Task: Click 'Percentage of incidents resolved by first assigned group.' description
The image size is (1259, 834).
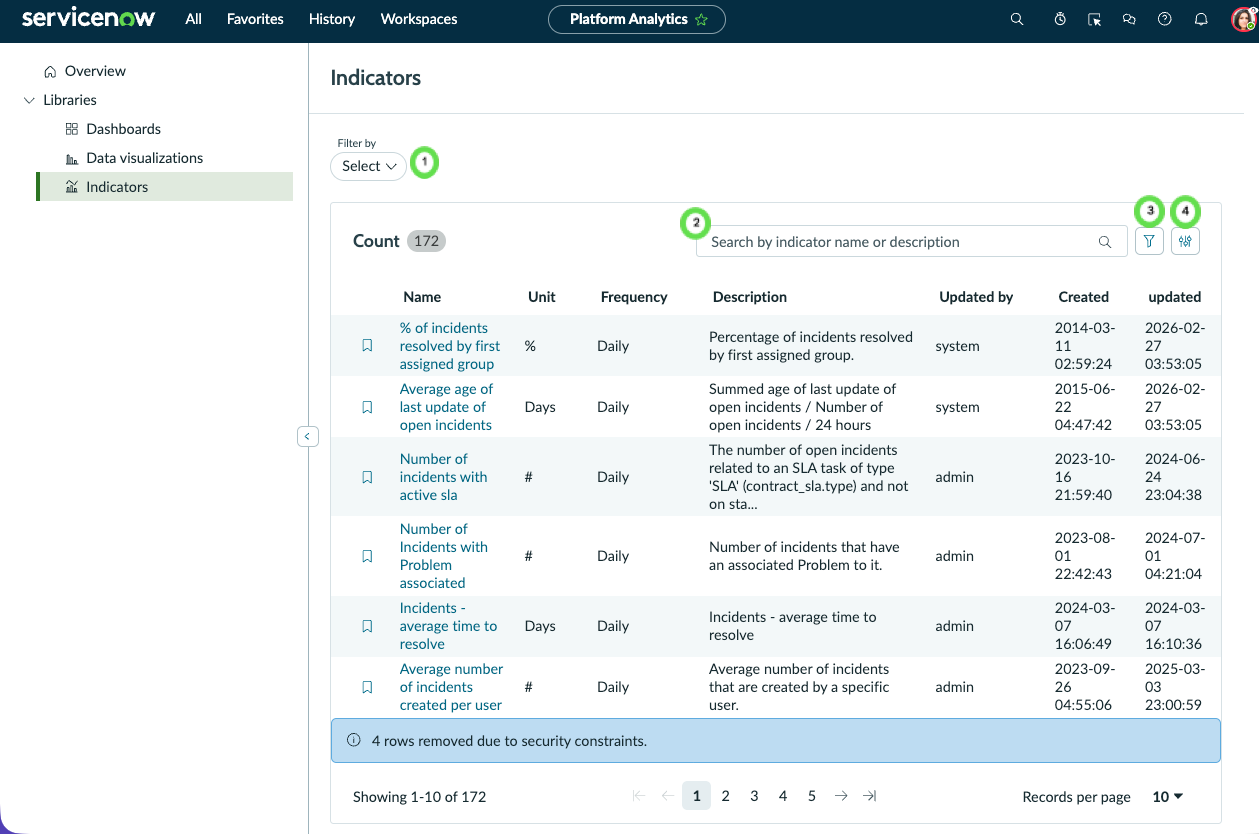Action: pyautogui.click(x=811, y=346)
